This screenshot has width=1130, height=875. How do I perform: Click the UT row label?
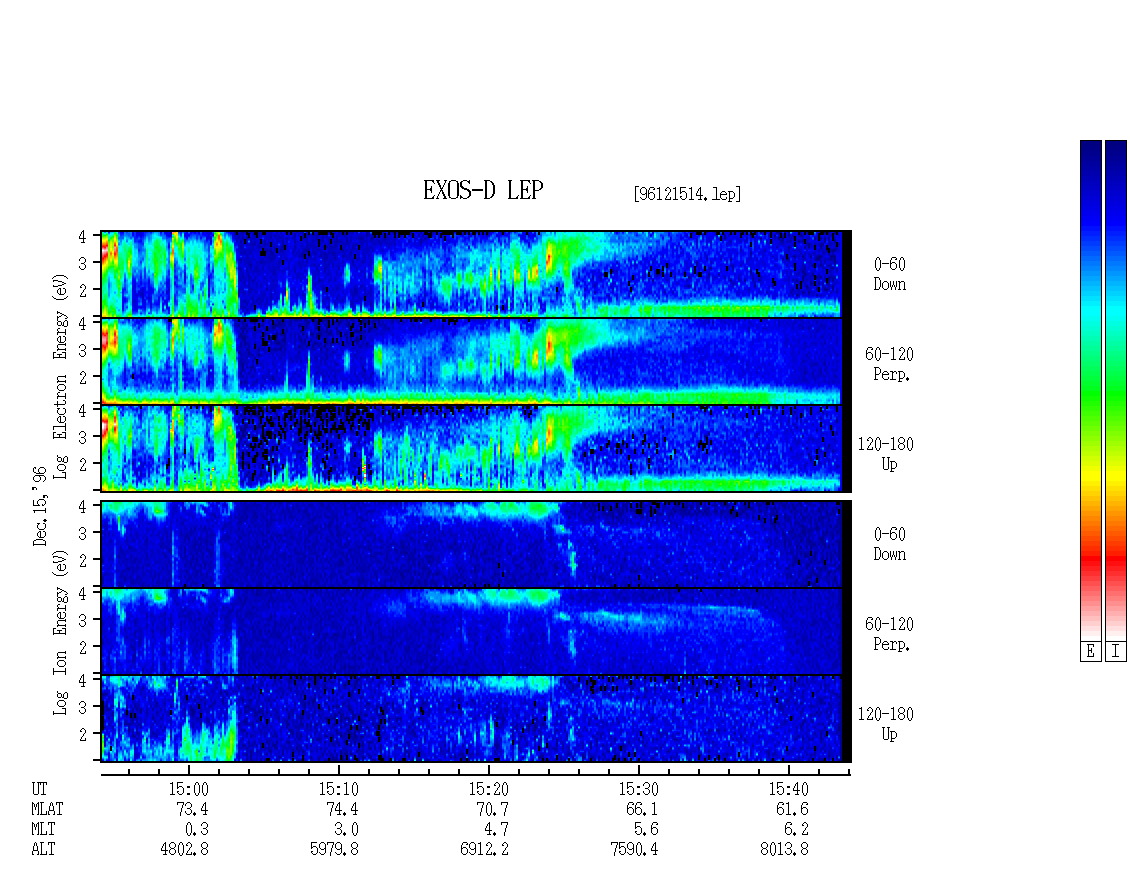pyautogui.click(x=39, y=789)
